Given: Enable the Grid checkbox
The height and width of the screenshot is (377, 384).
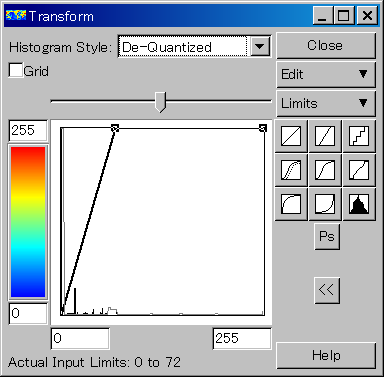Looking at the screenshot, I should point(15,70).
